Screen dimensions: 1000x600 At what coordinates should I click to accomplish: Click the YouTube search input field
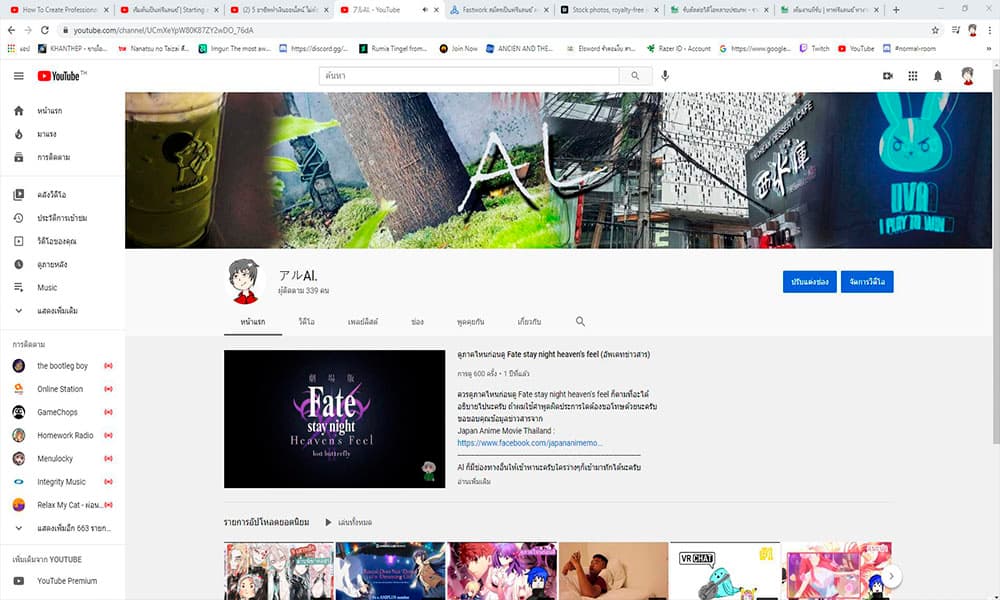tap(469, 76)
